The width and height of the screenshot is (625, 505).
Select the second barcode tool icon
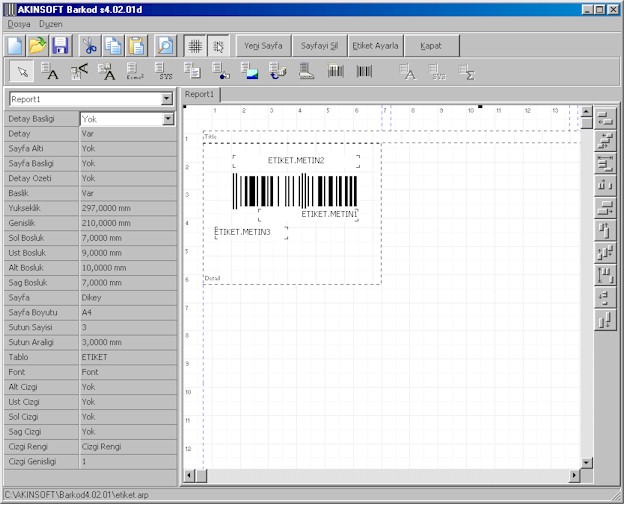(x=364, y=72)
